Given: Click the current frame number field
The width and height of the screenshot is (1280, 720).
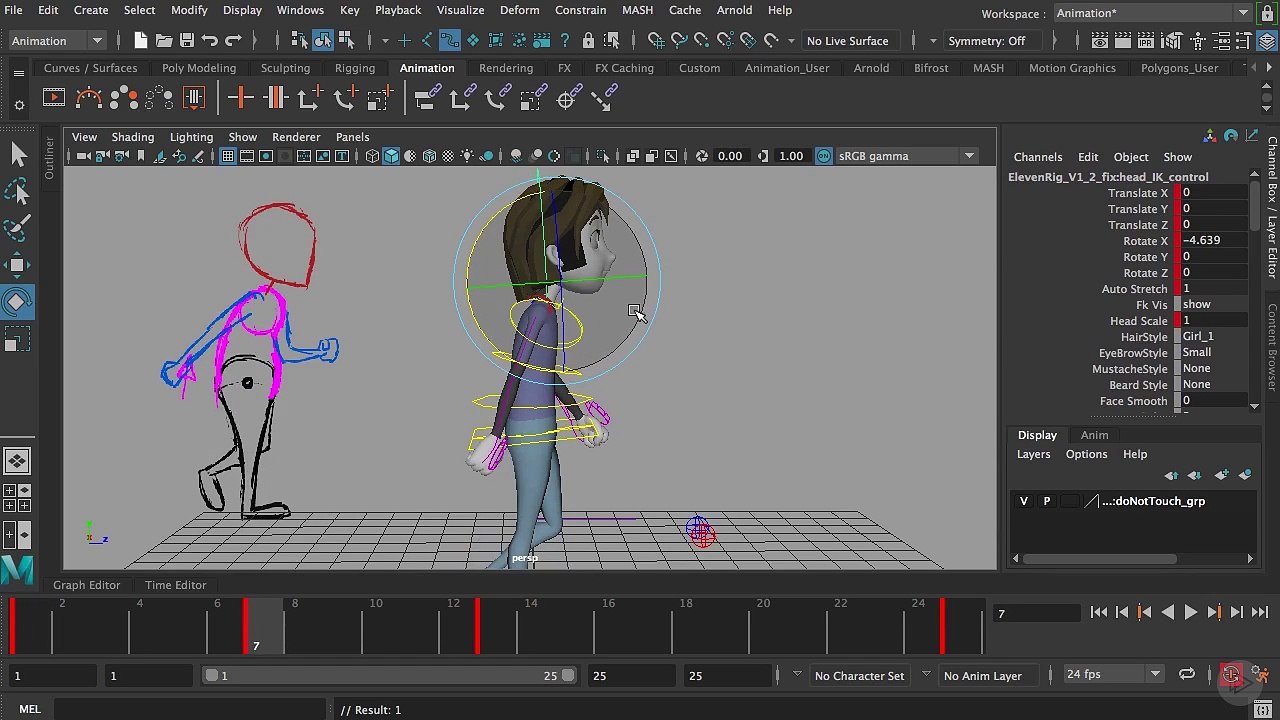Looking at the screenshot, I should pos(1036,613).
